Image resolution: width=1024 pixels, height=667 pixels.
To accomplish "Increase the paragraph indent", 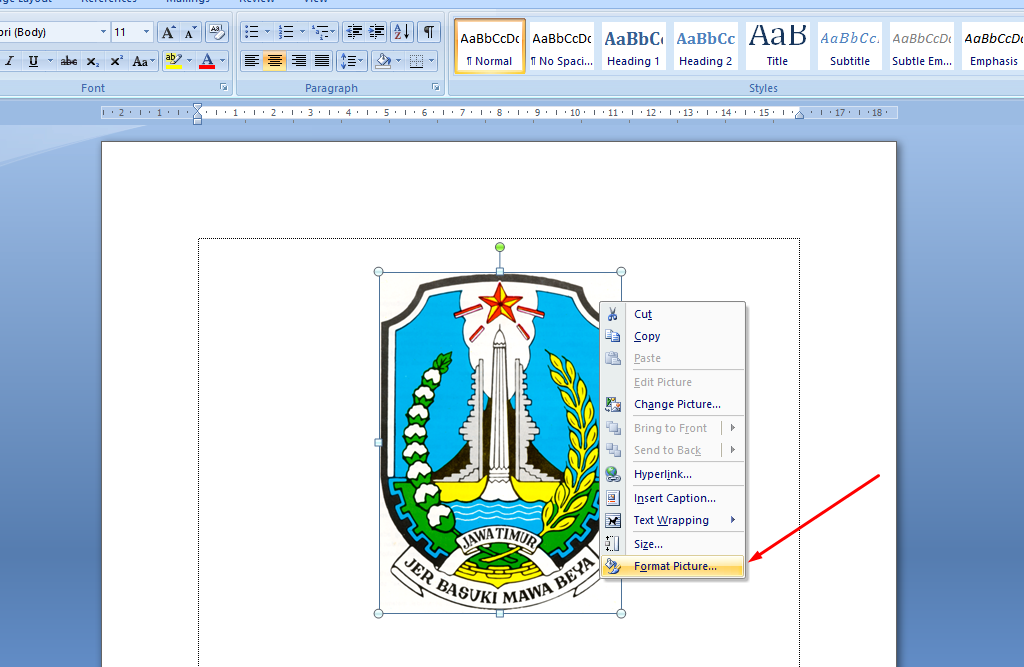I will tap(377, 32).
